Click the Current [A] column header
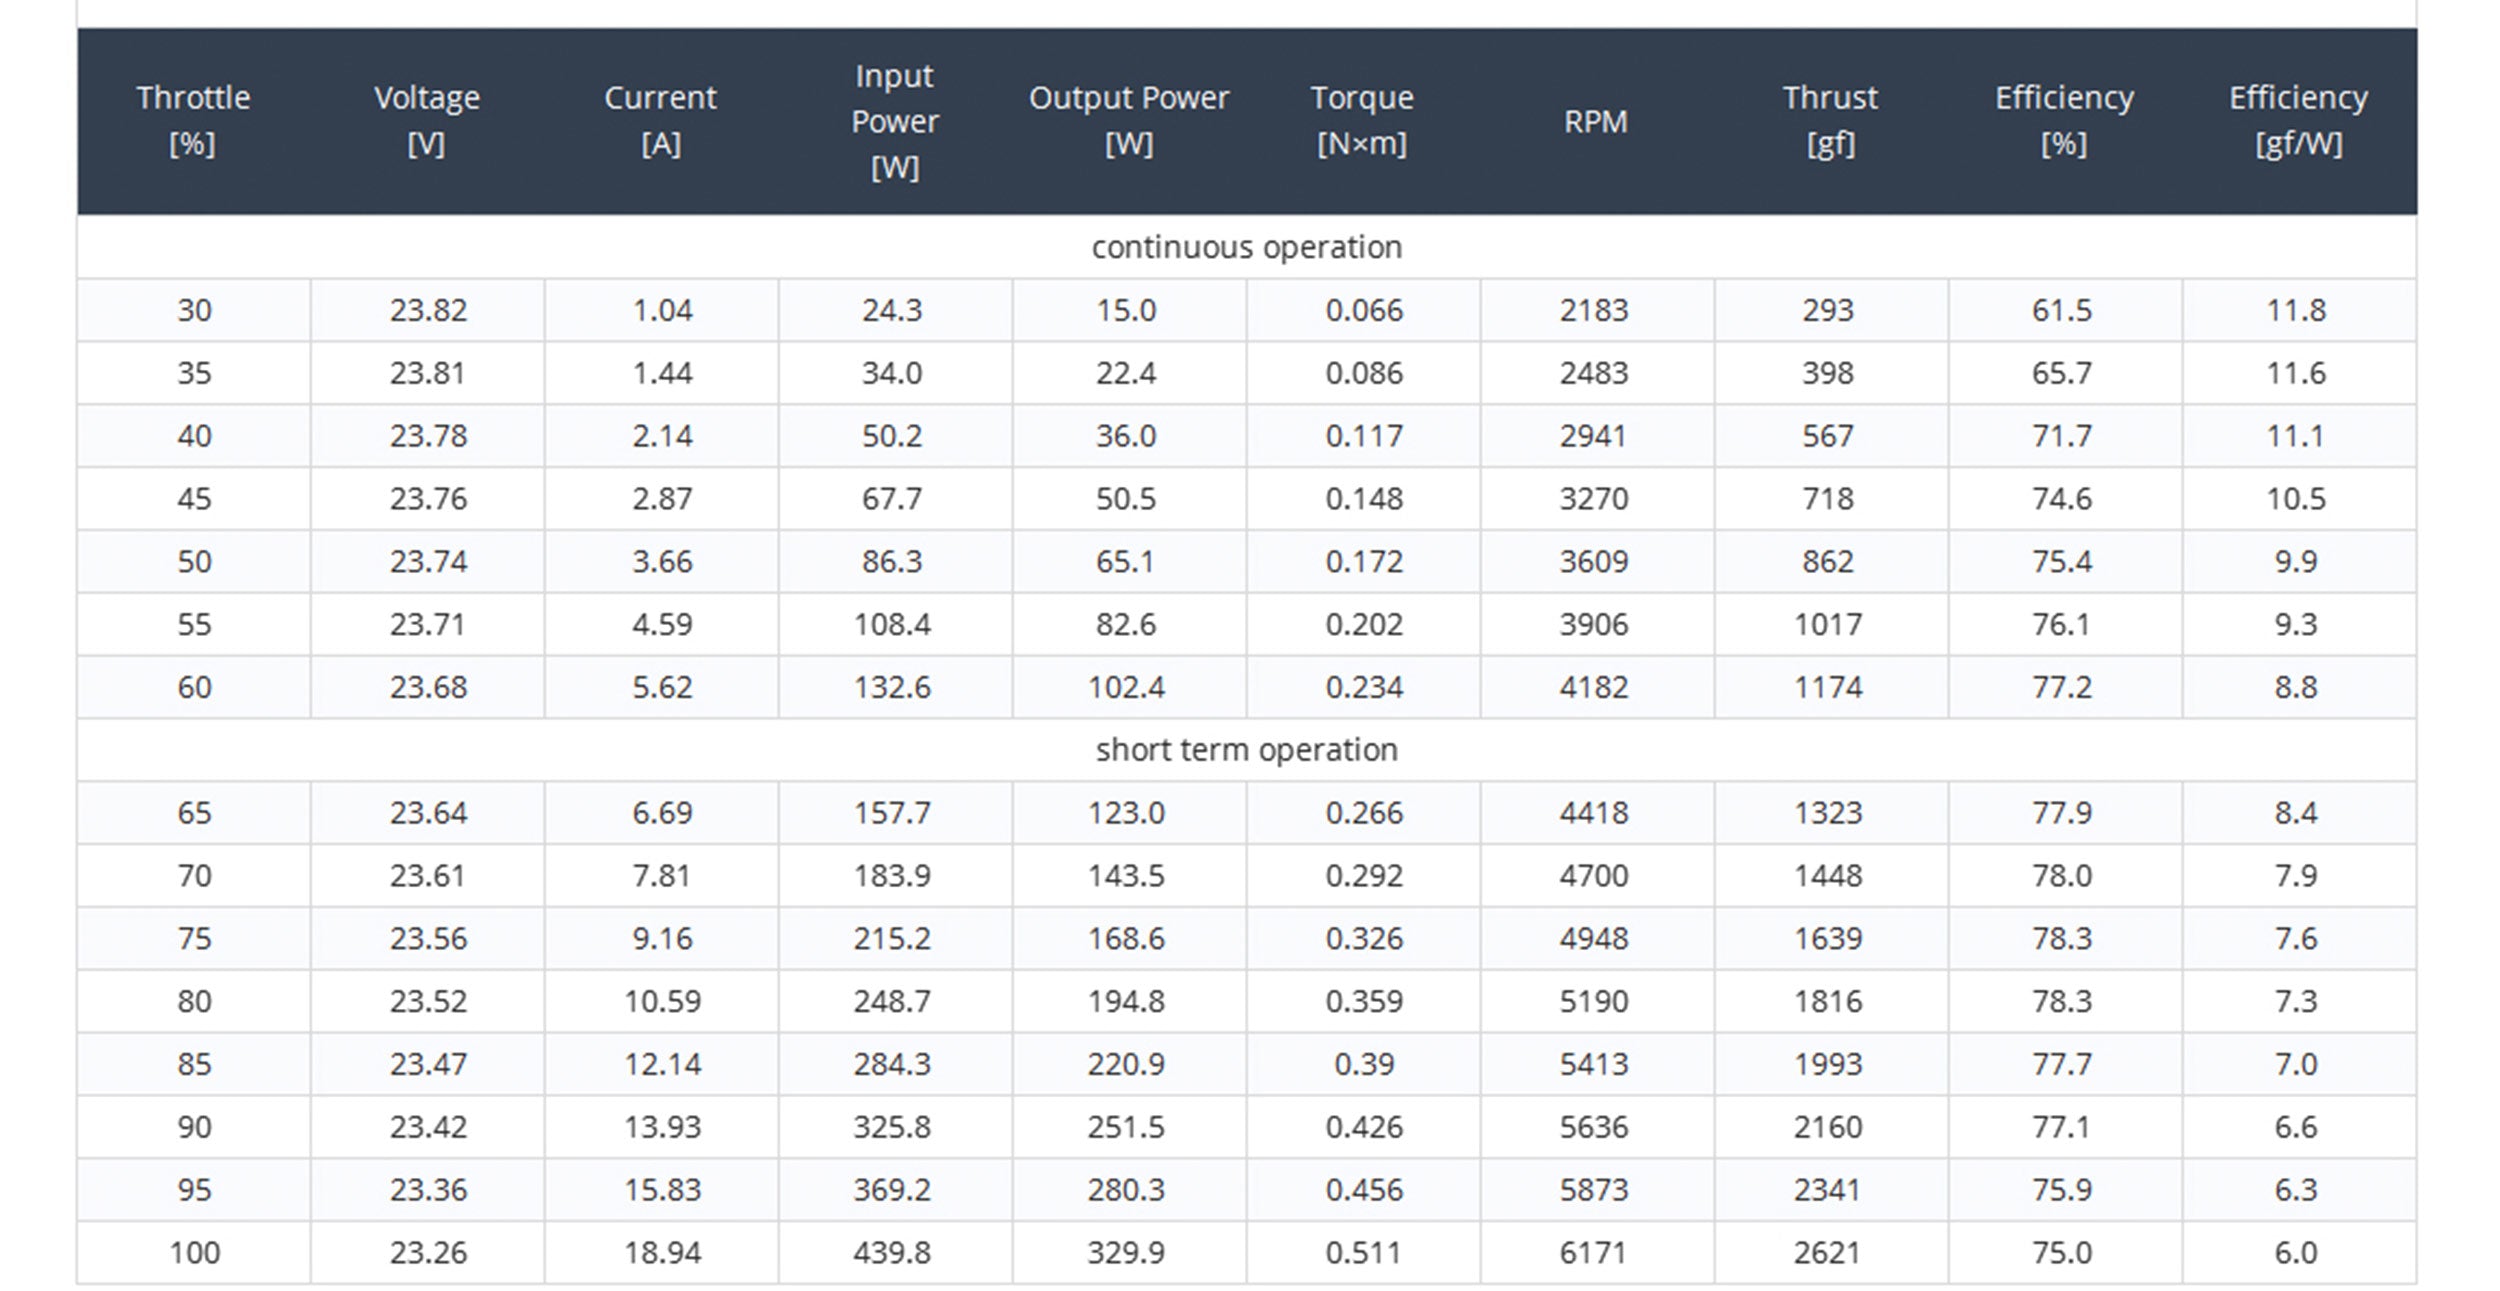The image size is (2500, 1291). tap(660, 121)
